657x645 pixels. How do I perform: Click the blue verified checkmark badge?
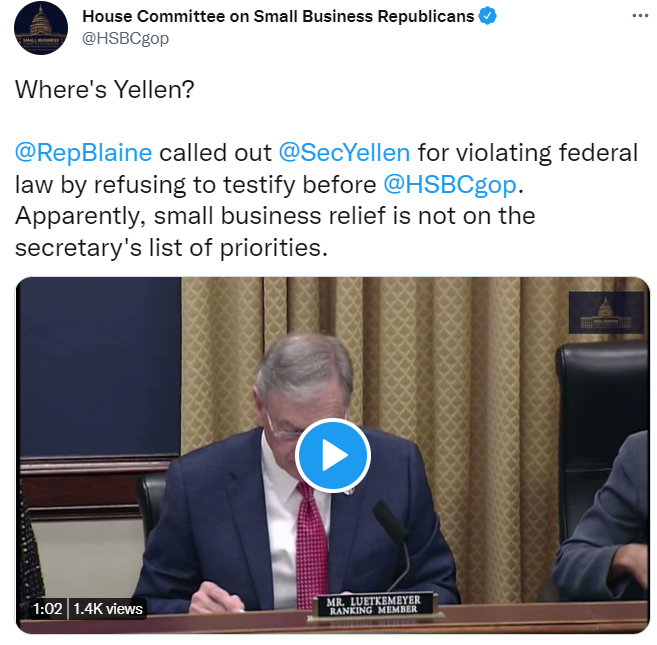coord(489,17)
